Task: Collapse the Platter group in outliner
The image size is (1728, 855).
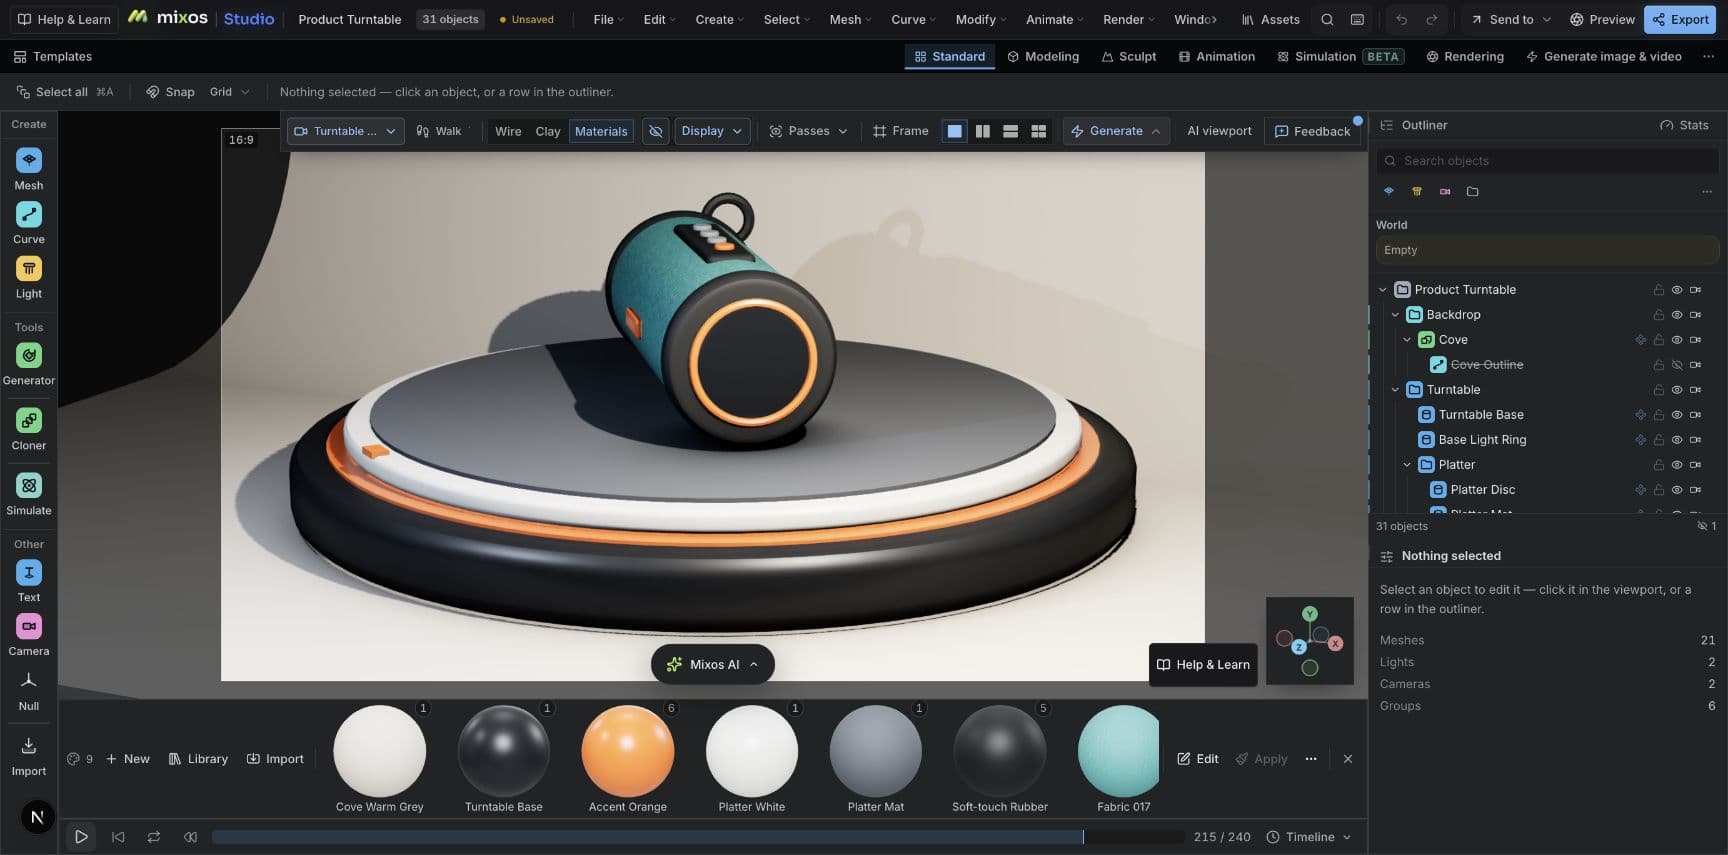Action: pos(1408,465)
